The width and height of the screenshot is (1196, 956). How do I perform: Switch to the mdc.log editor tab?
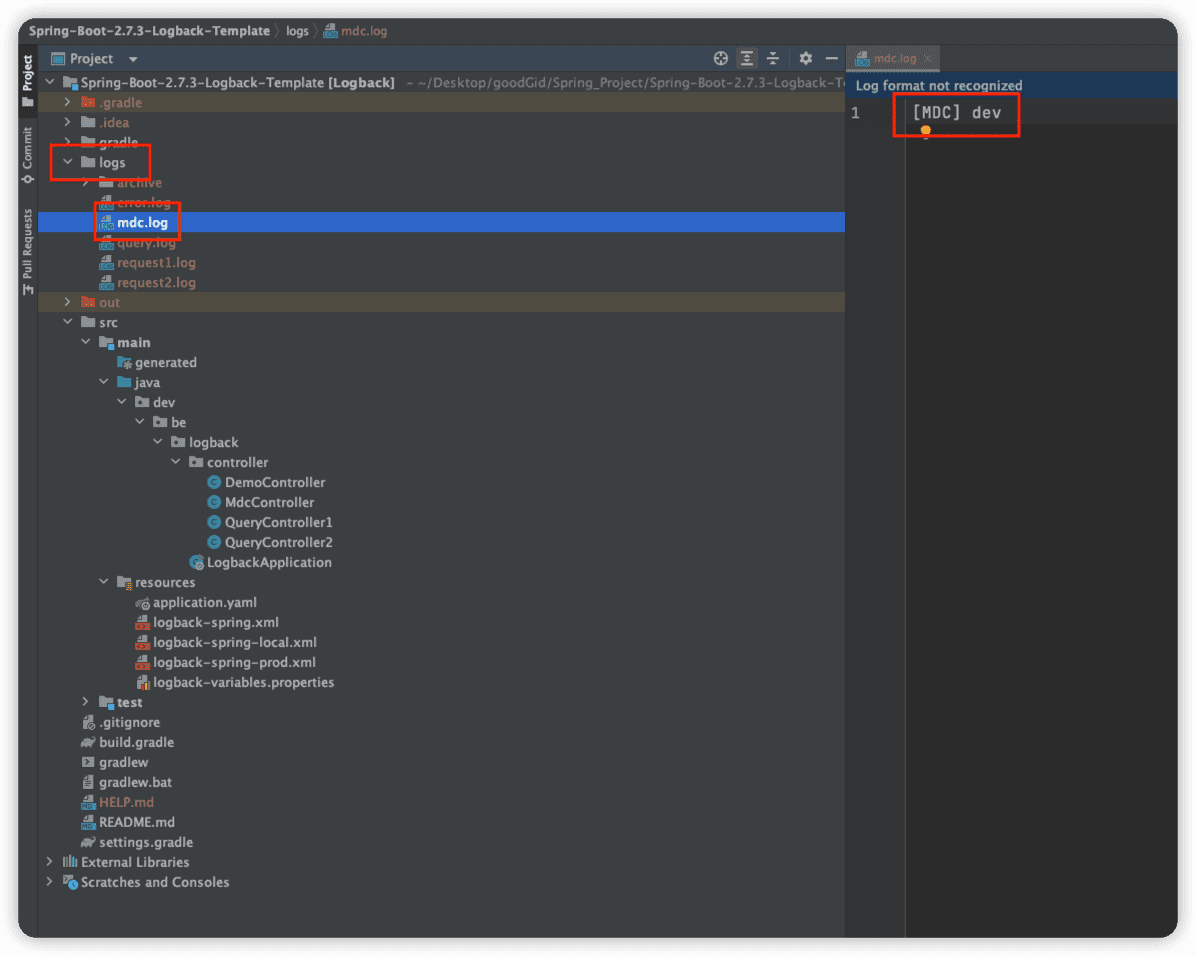pos(890,58)
